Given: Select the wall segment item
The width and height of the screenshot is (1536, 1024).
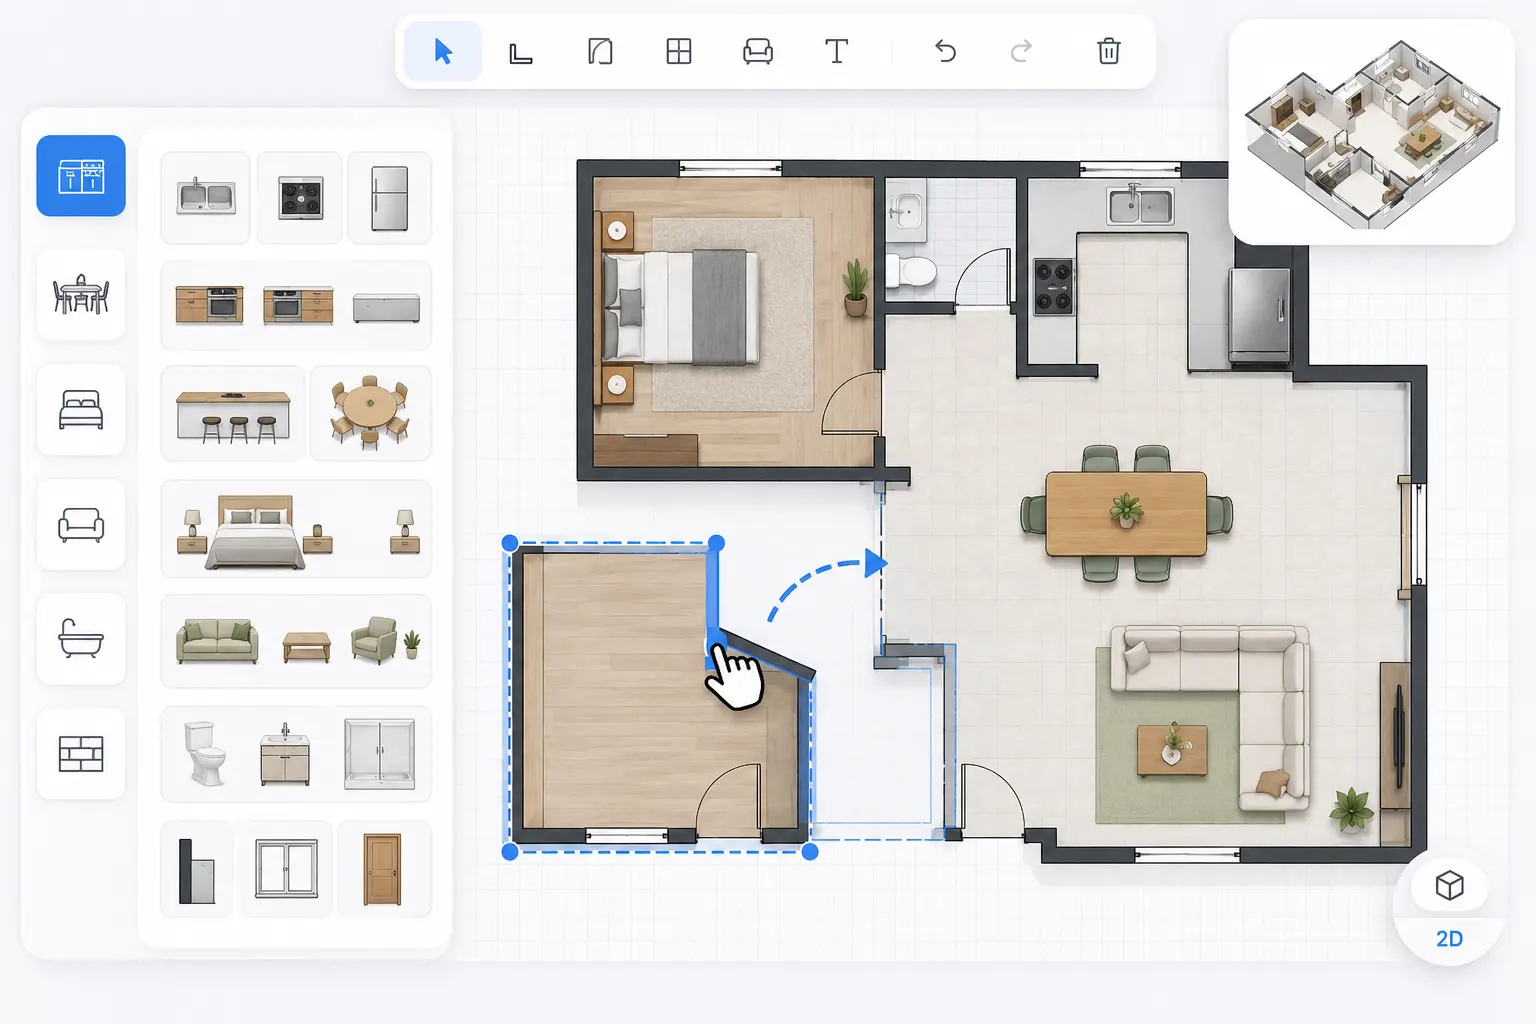Looking at the screenshot, I should (x=197, y=870).
